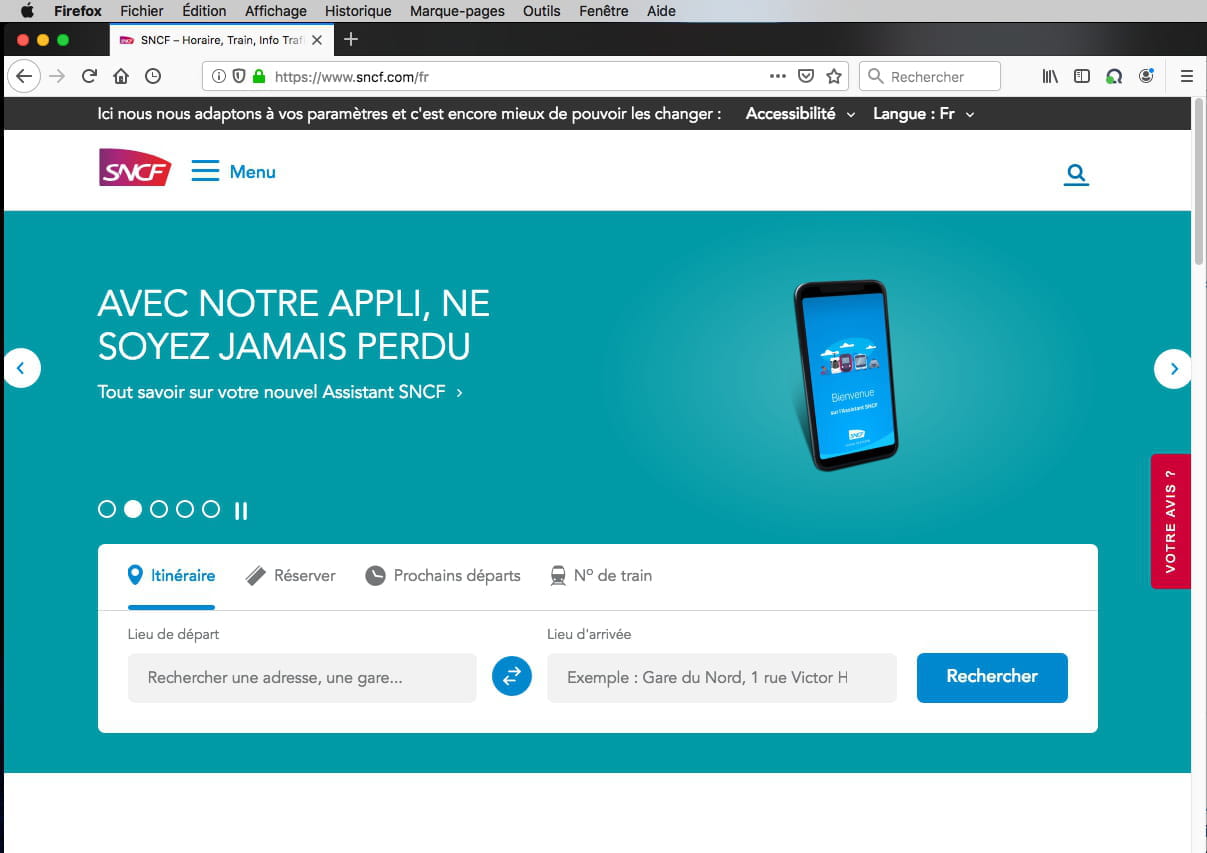The width and height of the screenshot is (1207, 853).
Task: Open the SNCF Menu hamburger
Action: 233,171
